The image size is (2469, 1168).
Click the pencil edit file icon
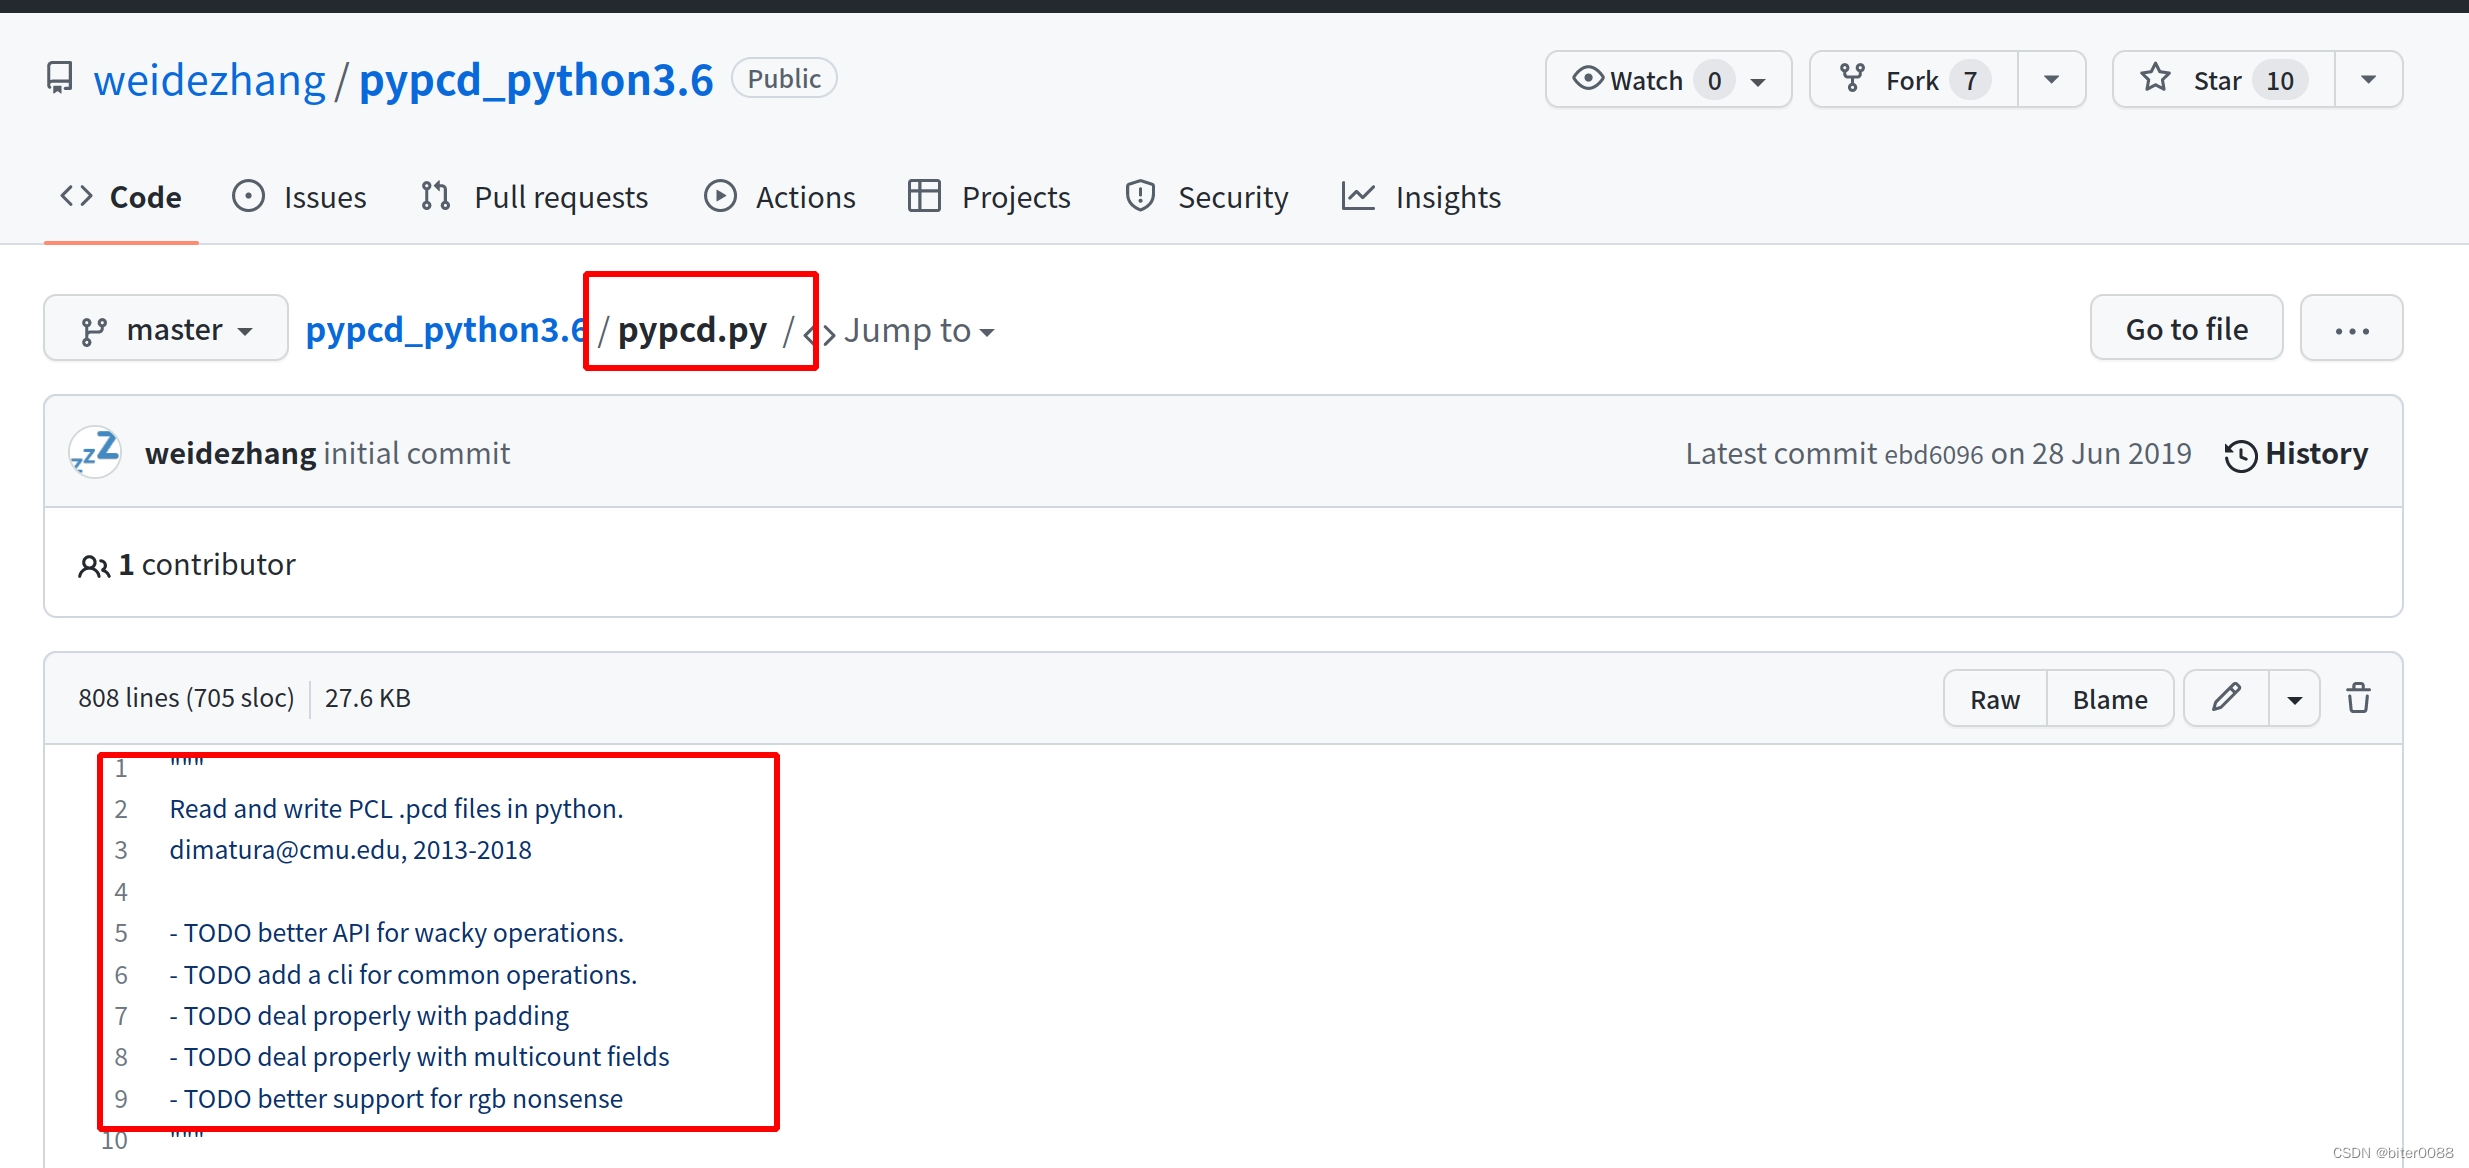[2226, 698]
